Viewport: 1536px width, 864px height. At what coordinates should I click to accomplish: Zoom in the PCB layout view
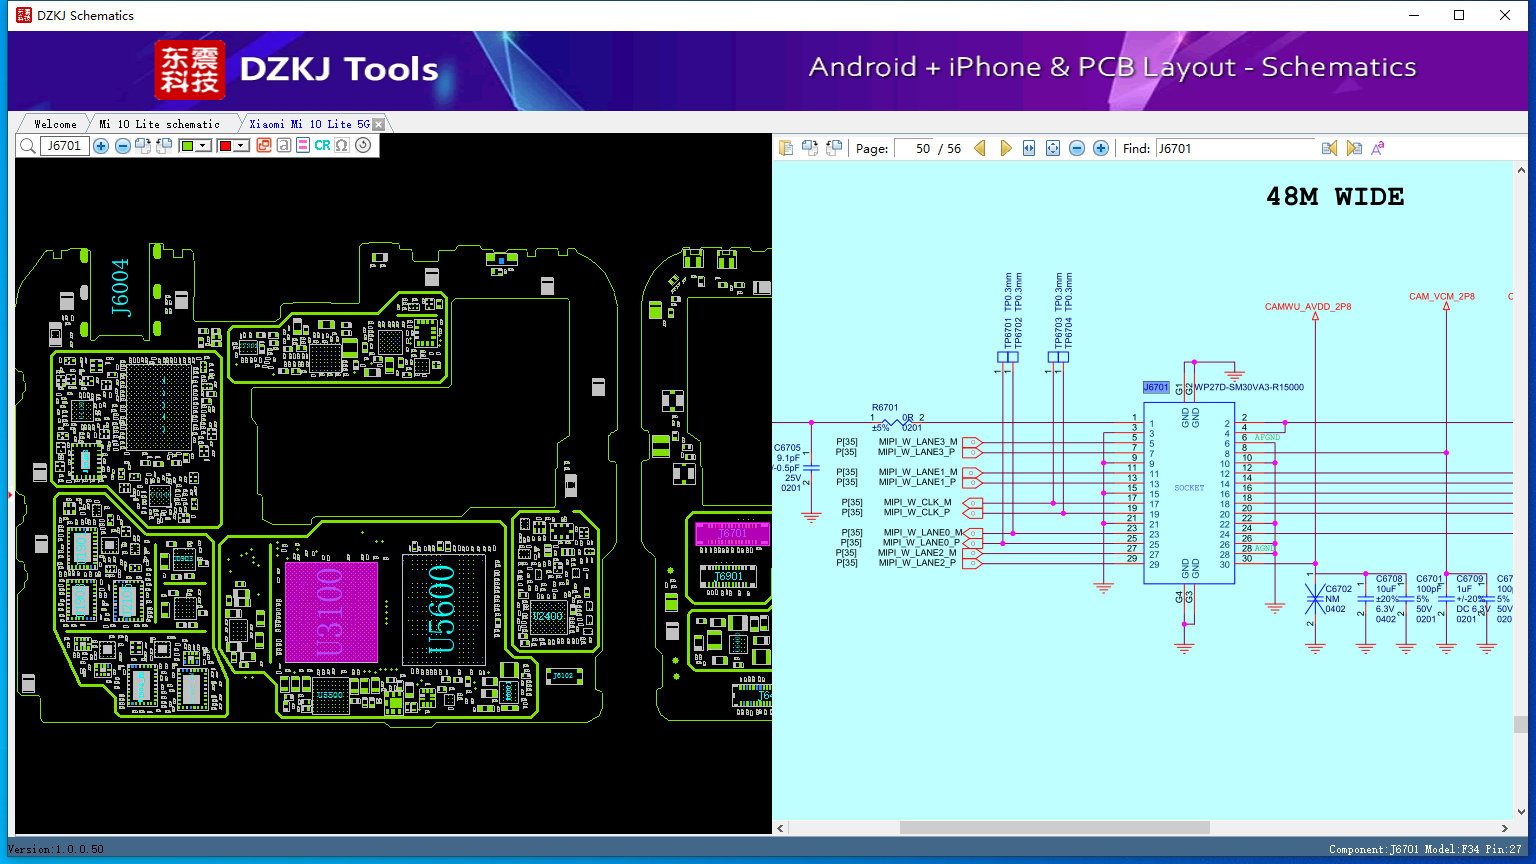[101, 146]
